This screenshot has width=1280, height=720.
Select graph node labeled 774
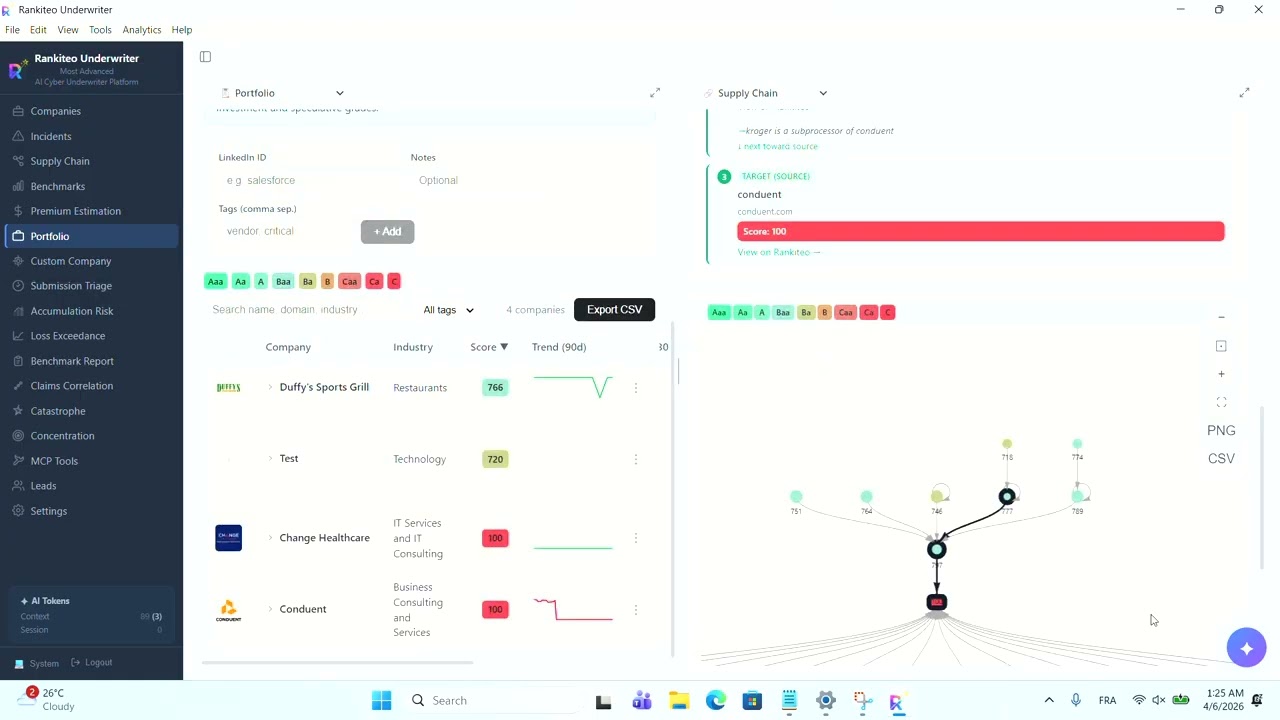point(1077,444)
